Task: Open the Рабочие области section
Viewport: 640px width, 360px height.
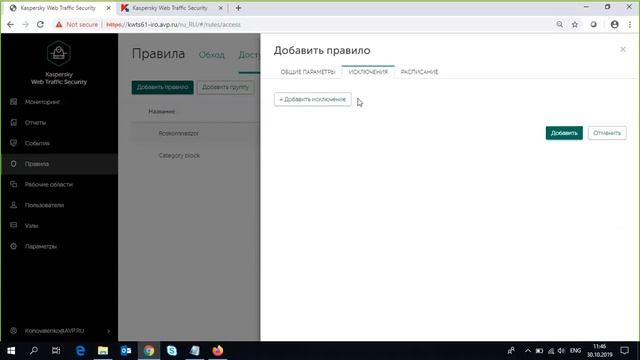Action: click(x=49, y=184)
